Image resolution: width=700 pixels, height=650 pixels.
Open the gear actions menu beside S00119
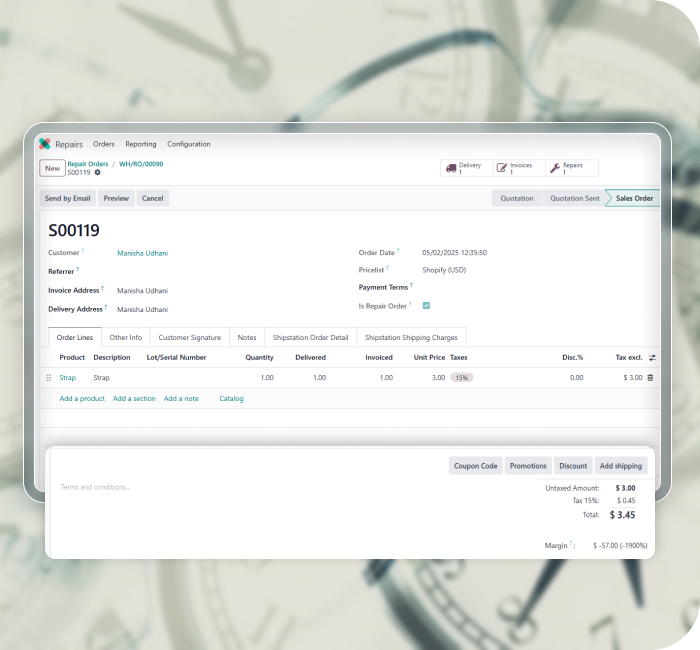click(x=97, y=172)
